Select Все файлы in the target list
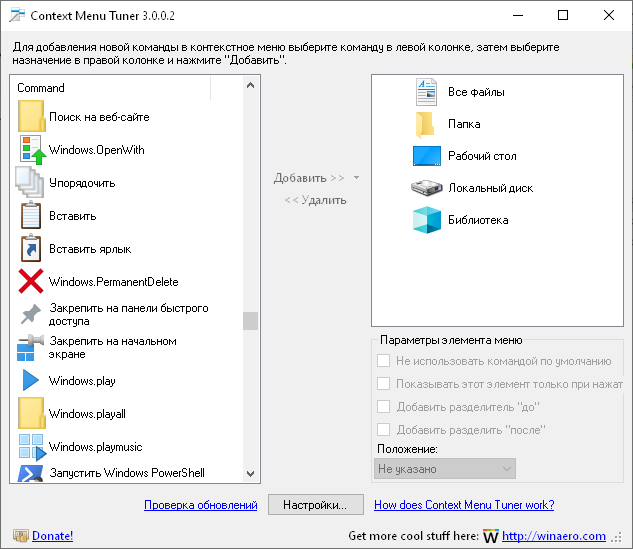The image size is (633, 549). coord(476,92)
